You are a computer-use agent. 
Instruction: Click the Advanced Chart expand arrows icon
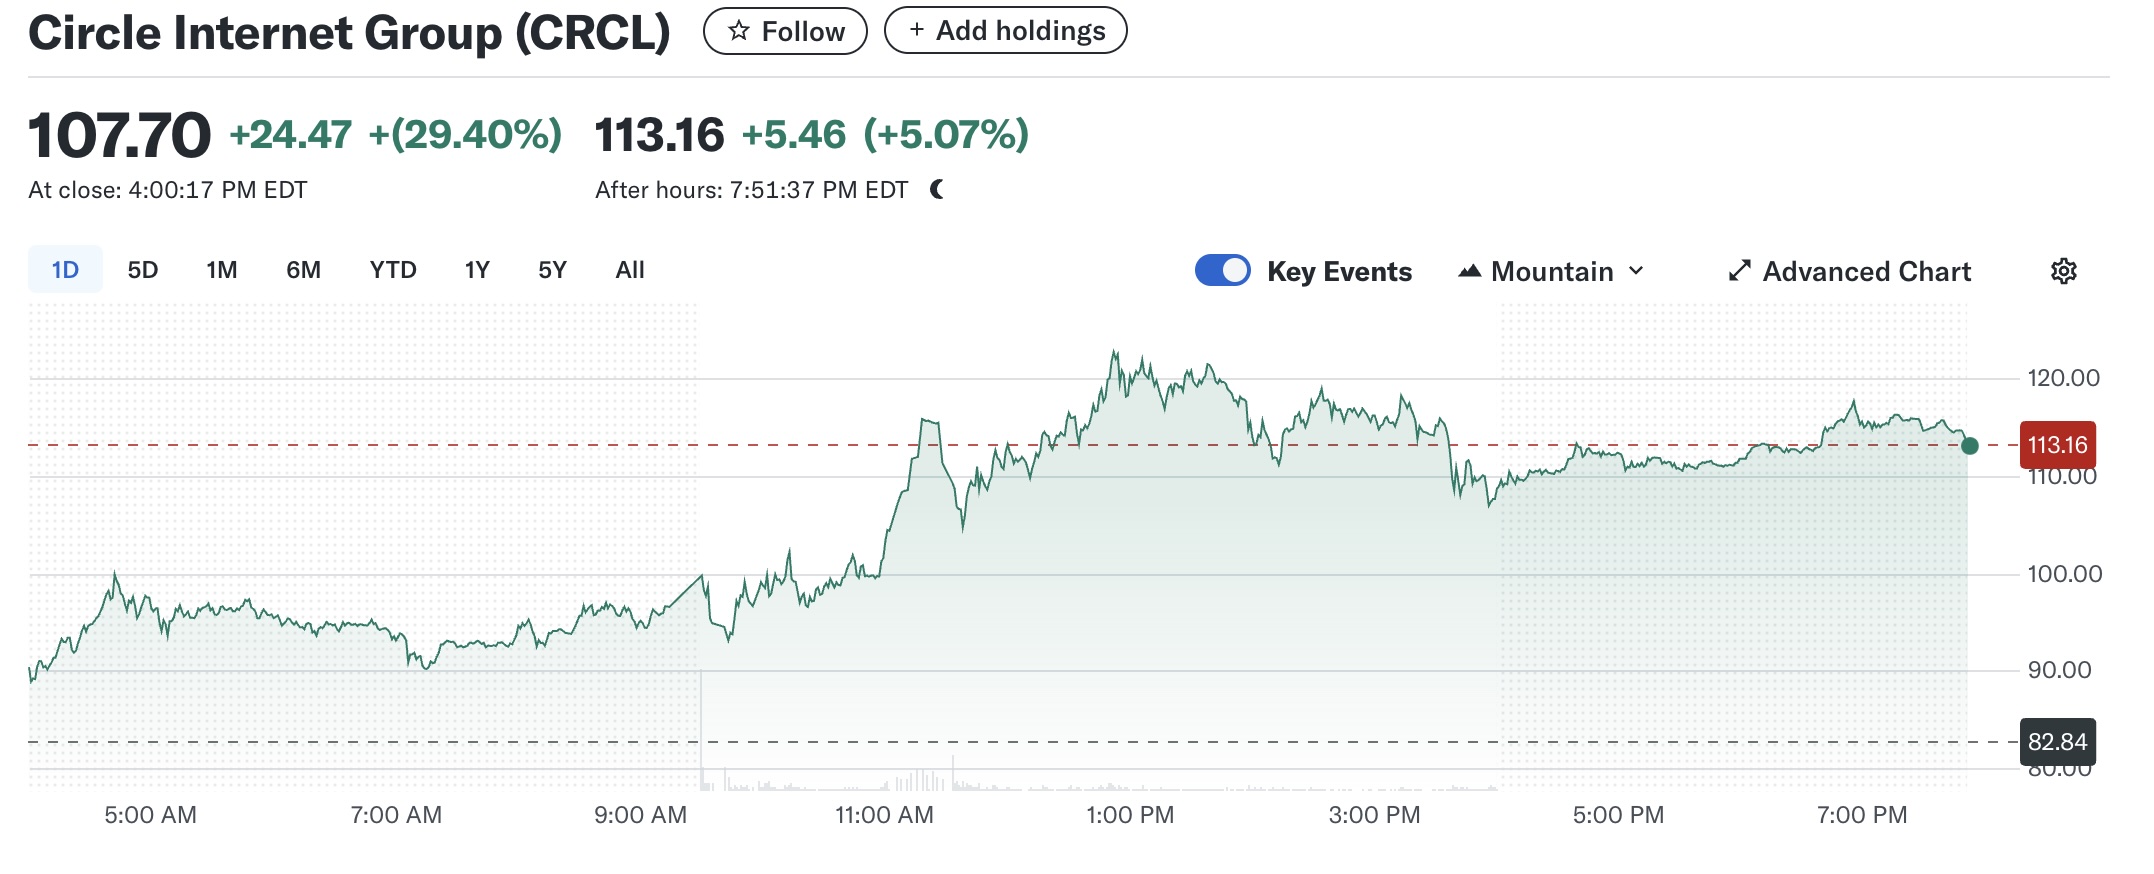tap(1740, 271)
